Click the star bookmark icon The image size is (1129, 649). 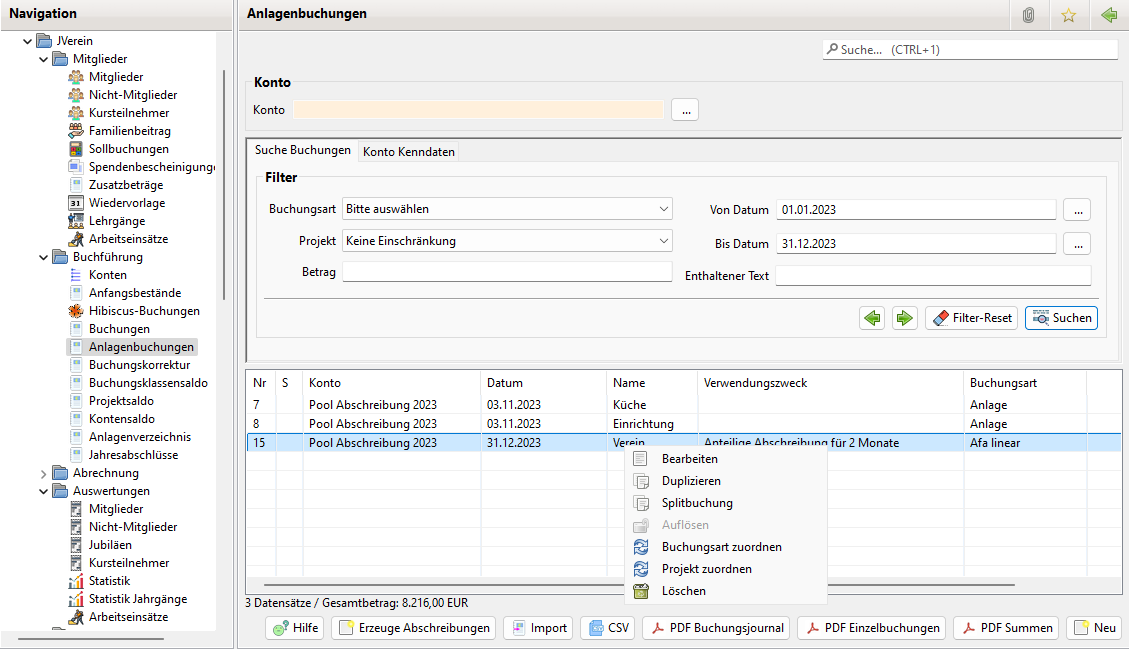coord(1068,15)
